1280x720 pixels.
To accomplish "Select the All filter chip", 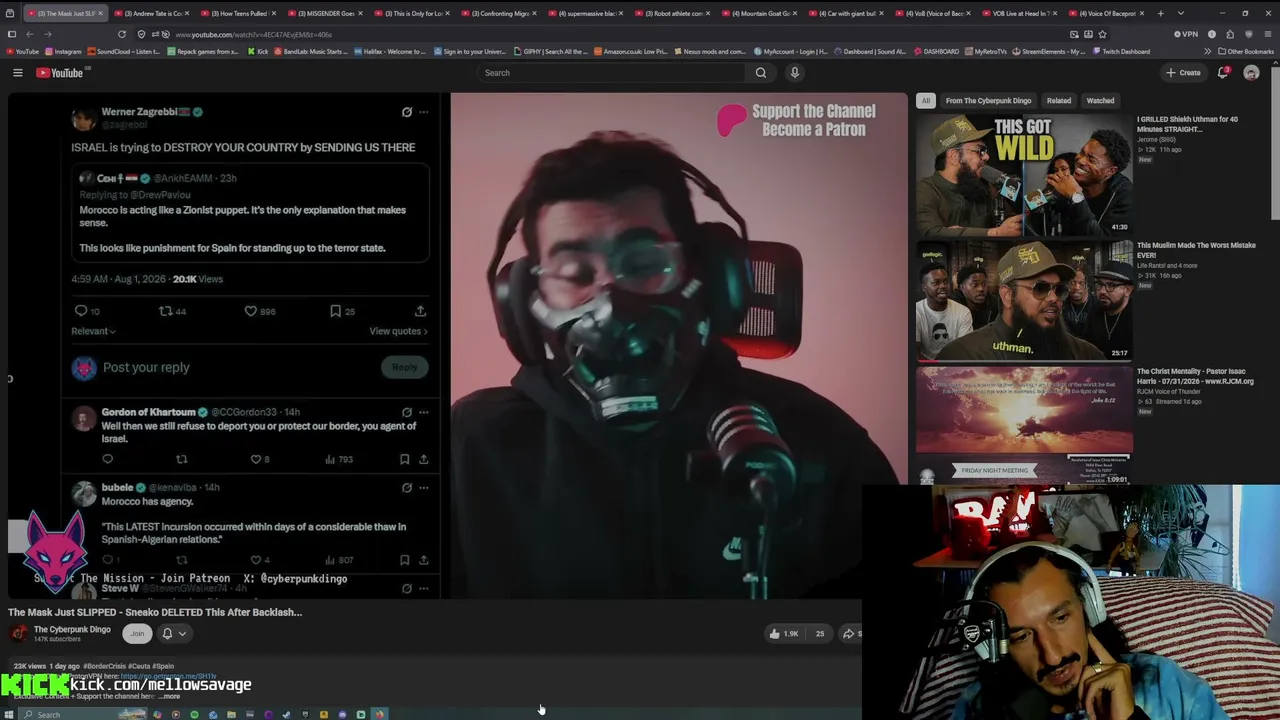I will click(x=926, y=100).
